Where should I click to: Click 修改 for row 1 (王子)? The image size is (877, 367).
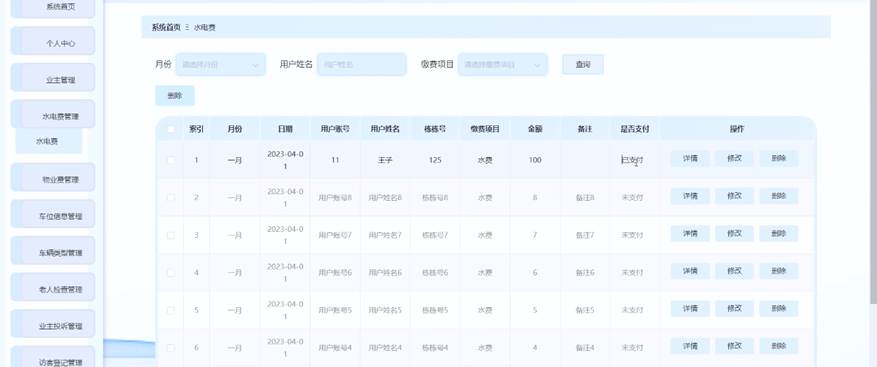(x=734, y=158)
